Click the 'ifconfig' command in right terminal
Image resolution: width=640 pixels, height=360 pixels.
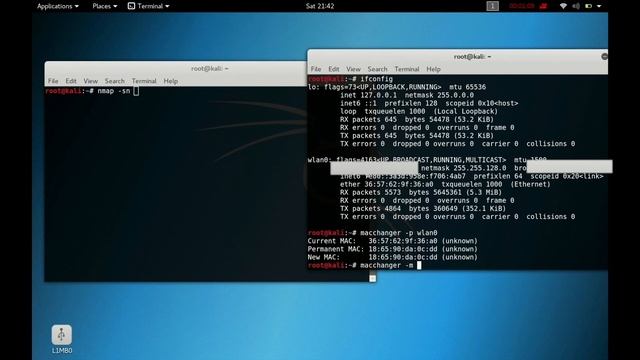[376, 79]
